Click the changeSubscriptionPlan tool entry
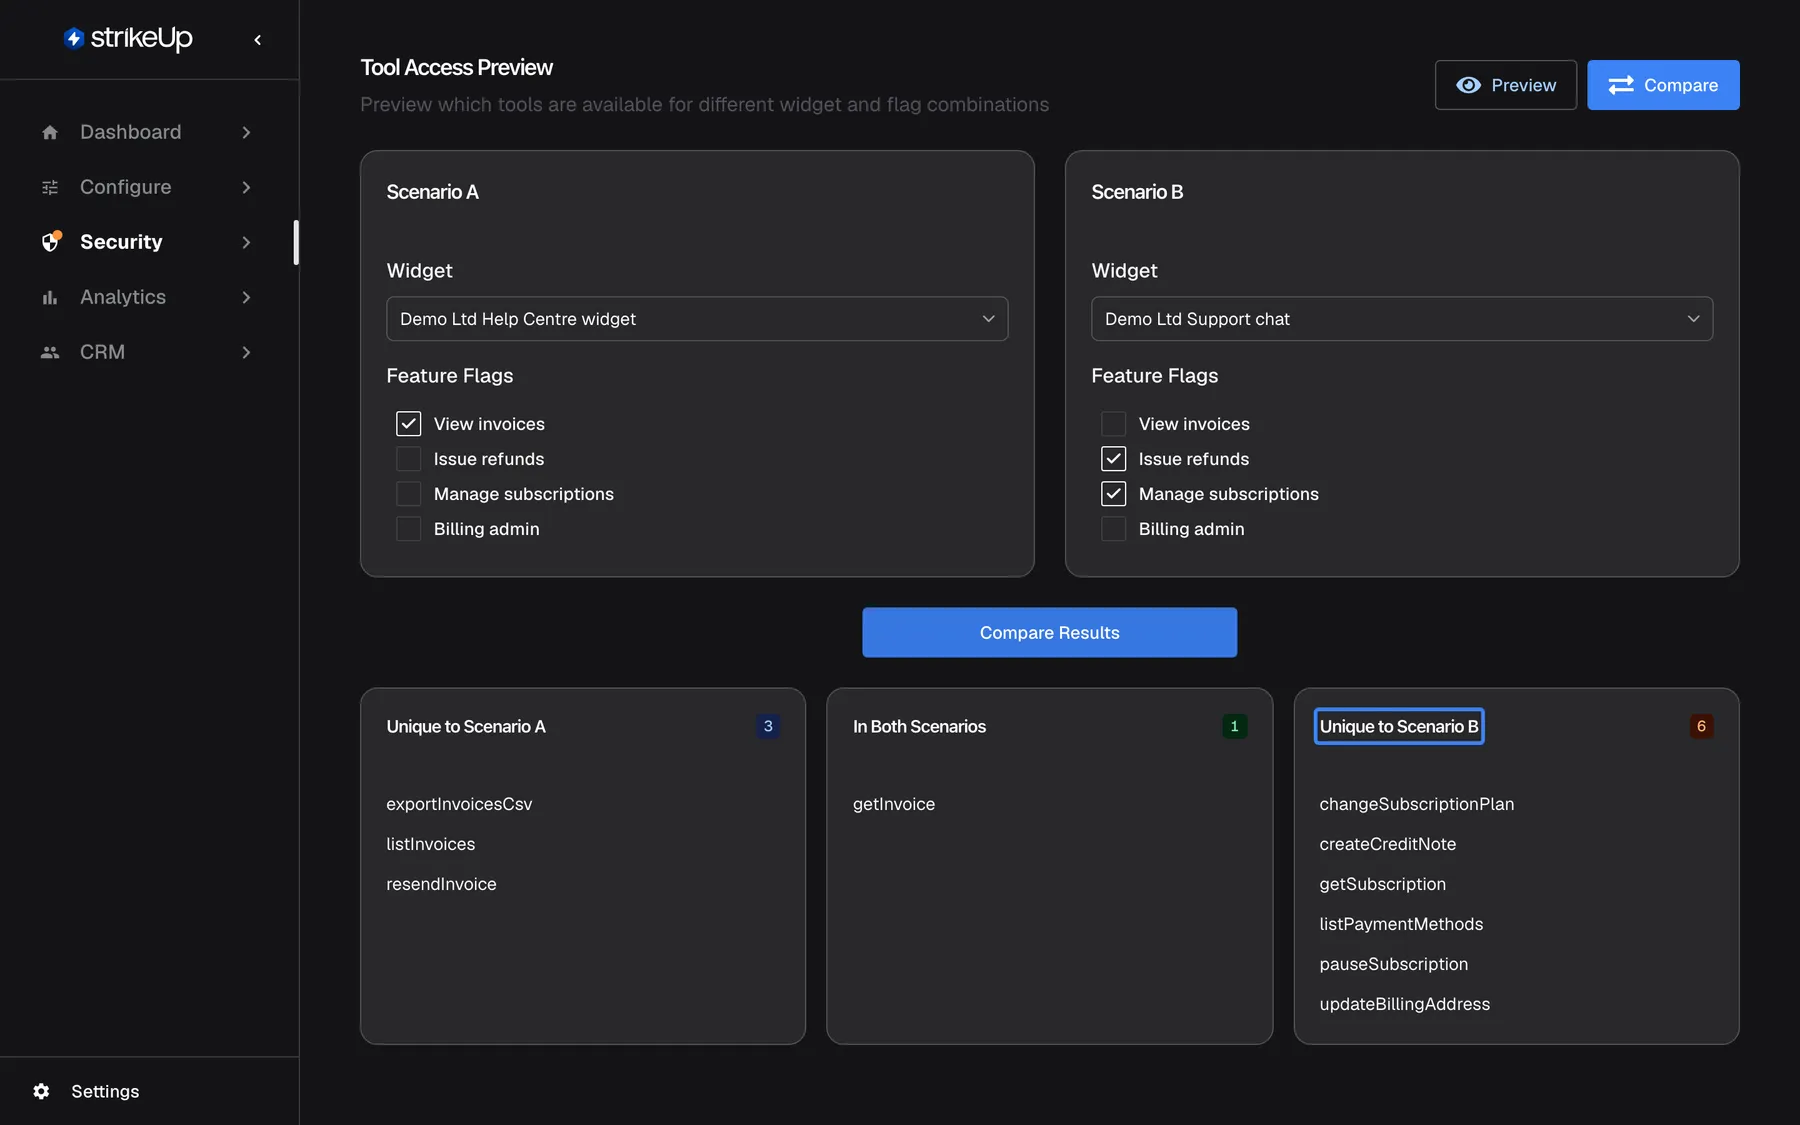 1417,804
